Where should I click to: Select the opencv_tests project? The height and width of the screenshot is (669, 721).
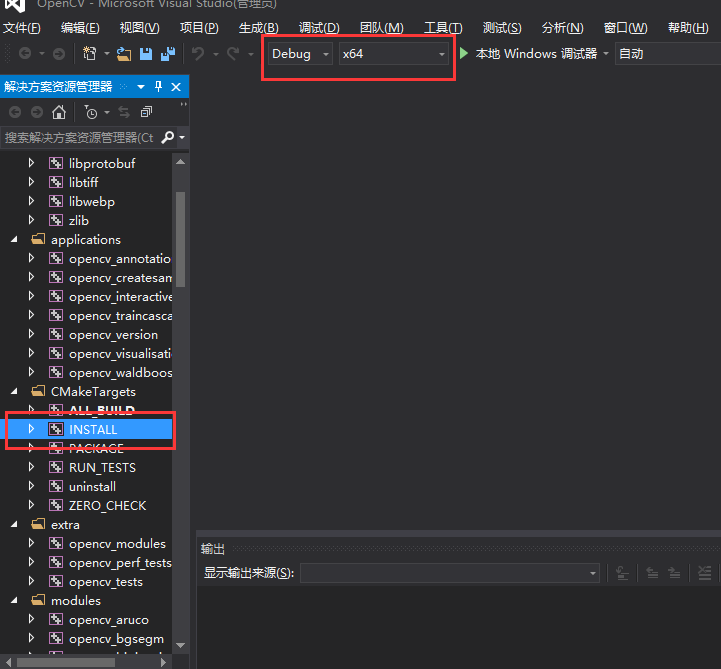click(106, 582)
